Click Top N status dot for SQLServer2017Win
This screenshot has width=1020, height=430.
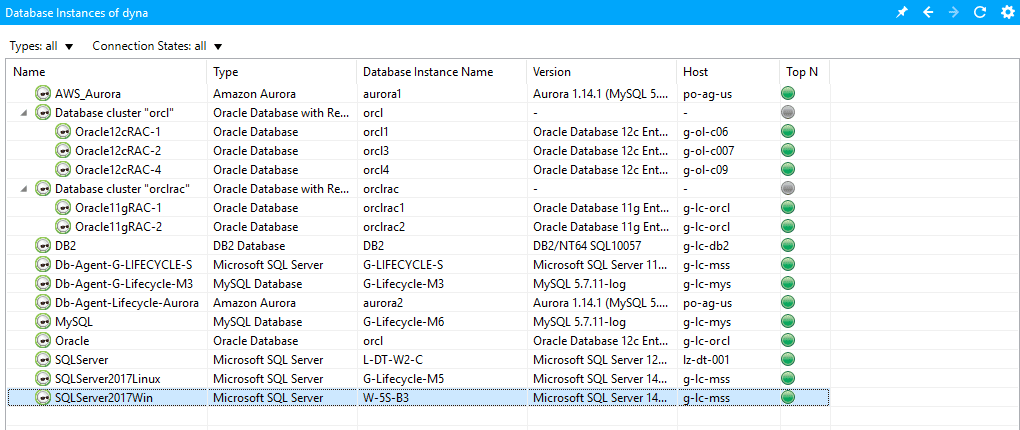click(x=788, y=397)
